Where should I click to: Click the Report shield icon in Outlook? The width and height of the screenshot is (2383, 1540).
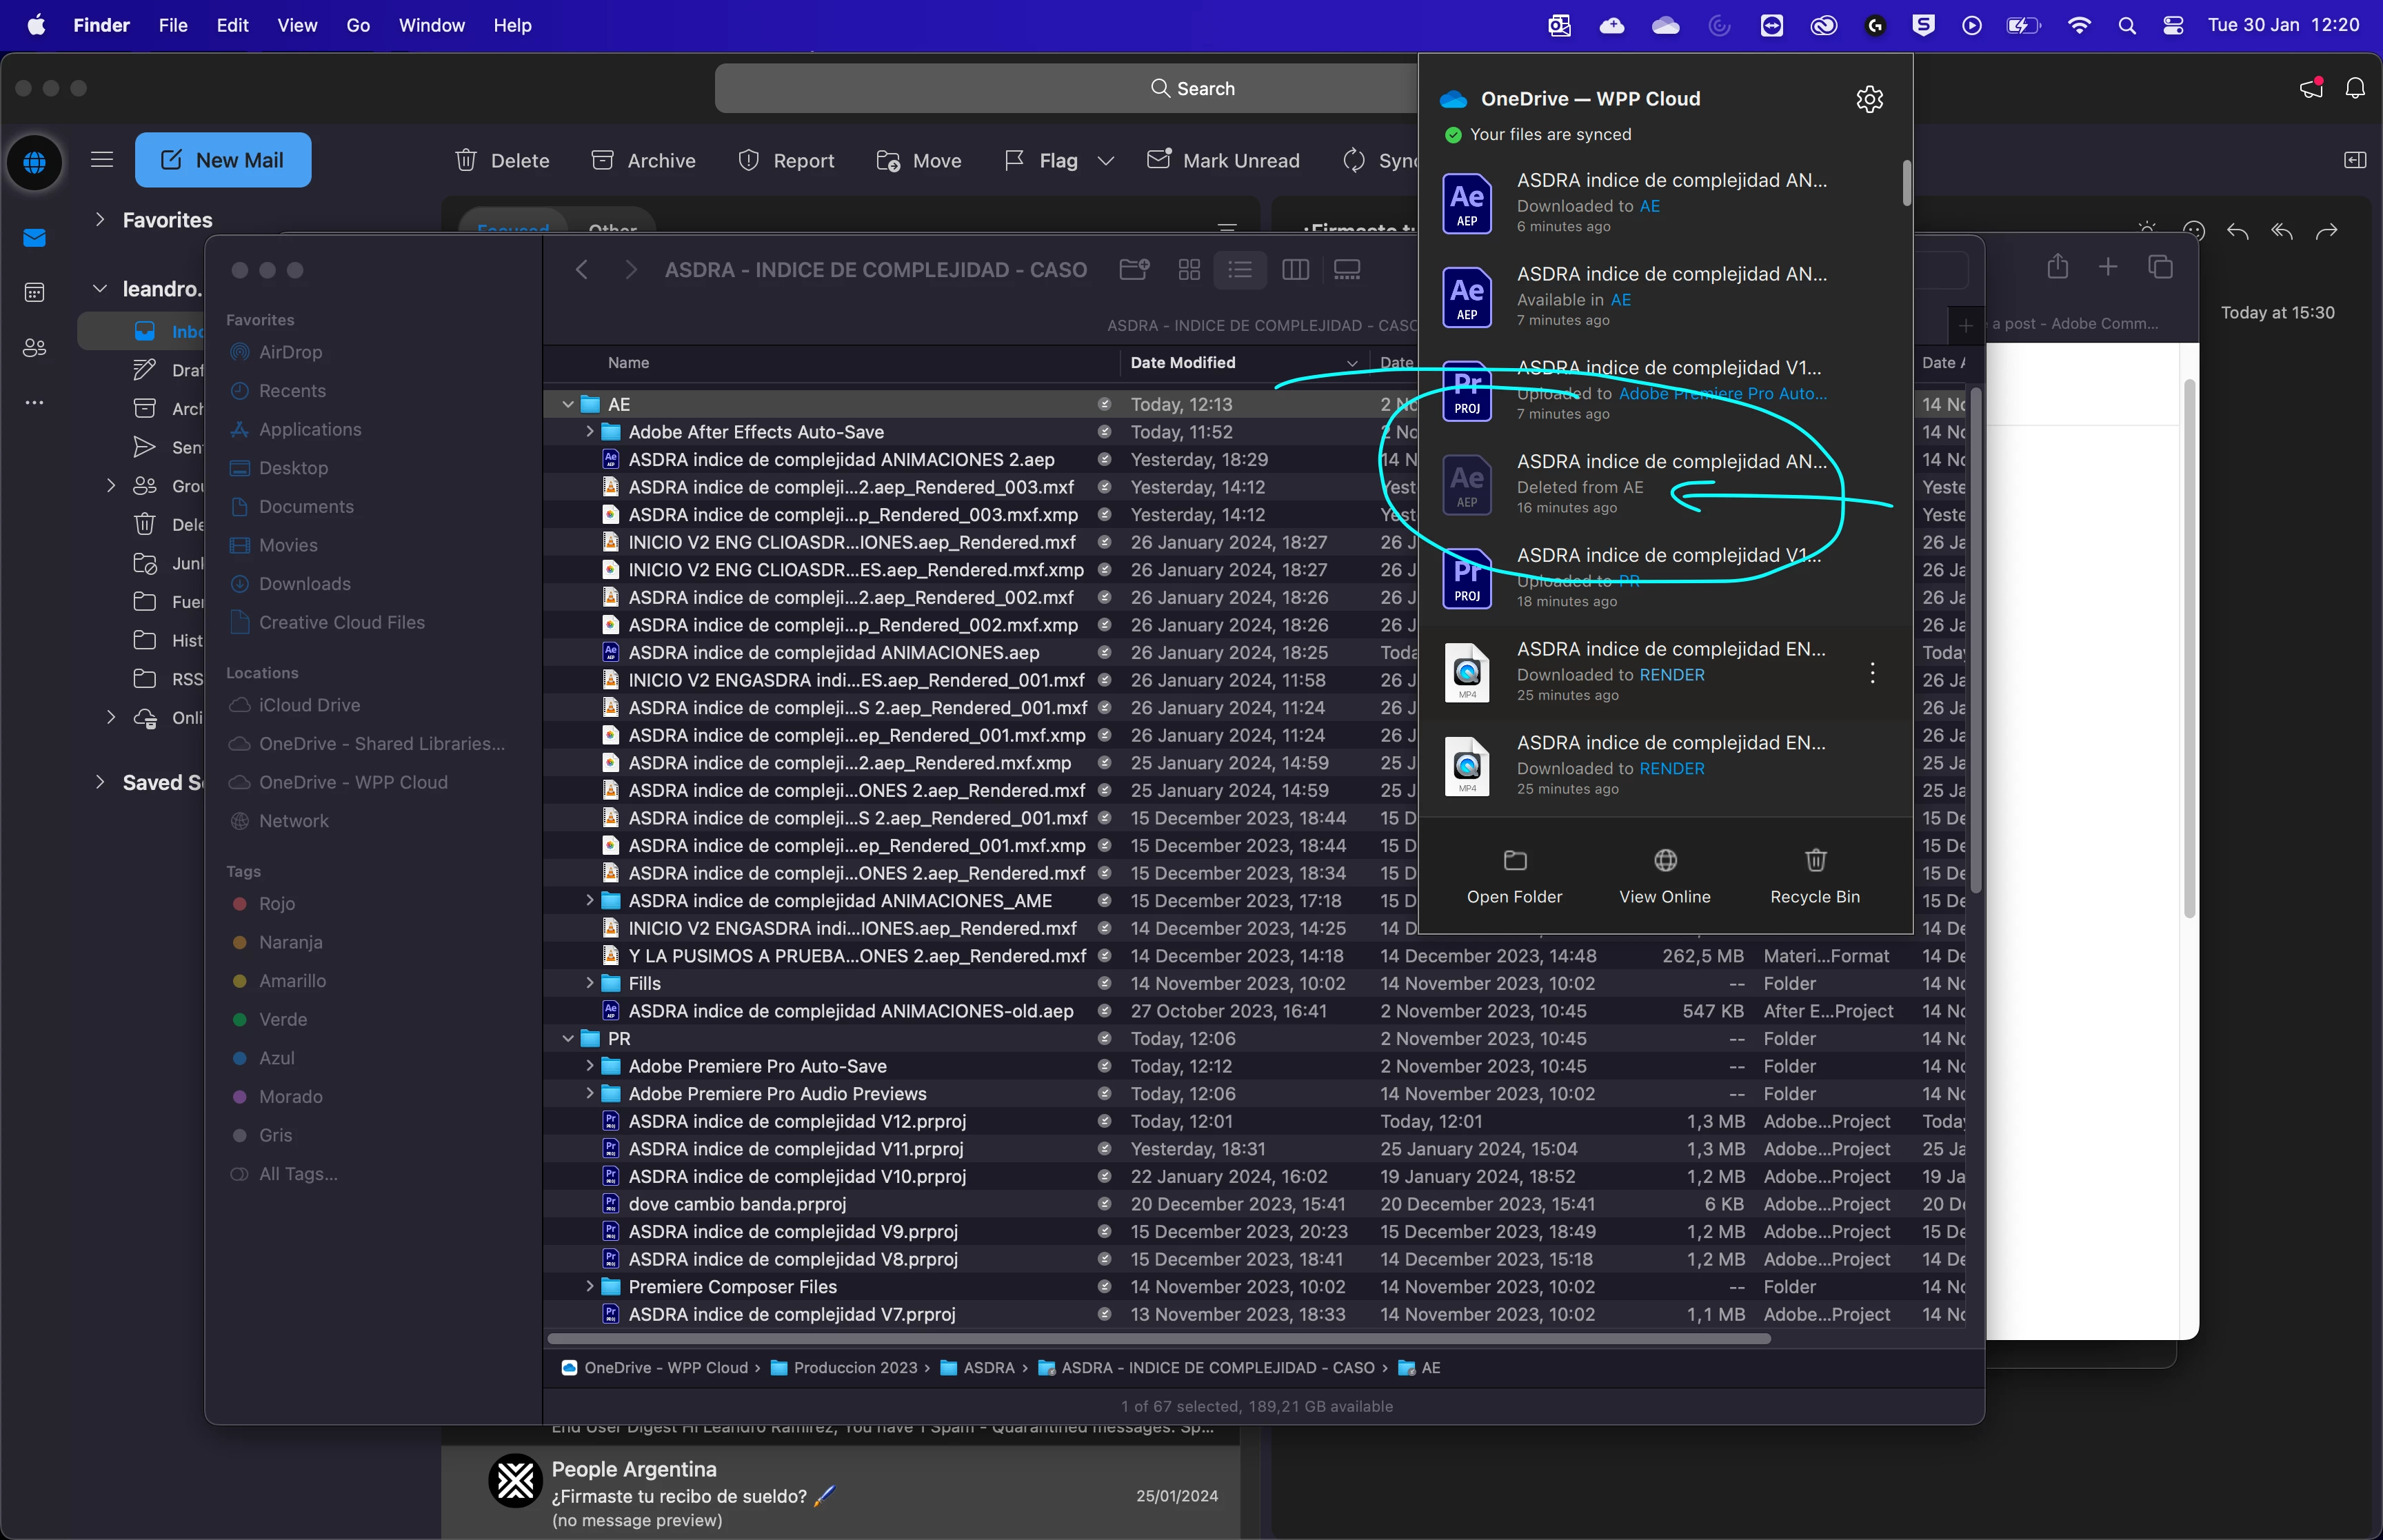point(749,161)
